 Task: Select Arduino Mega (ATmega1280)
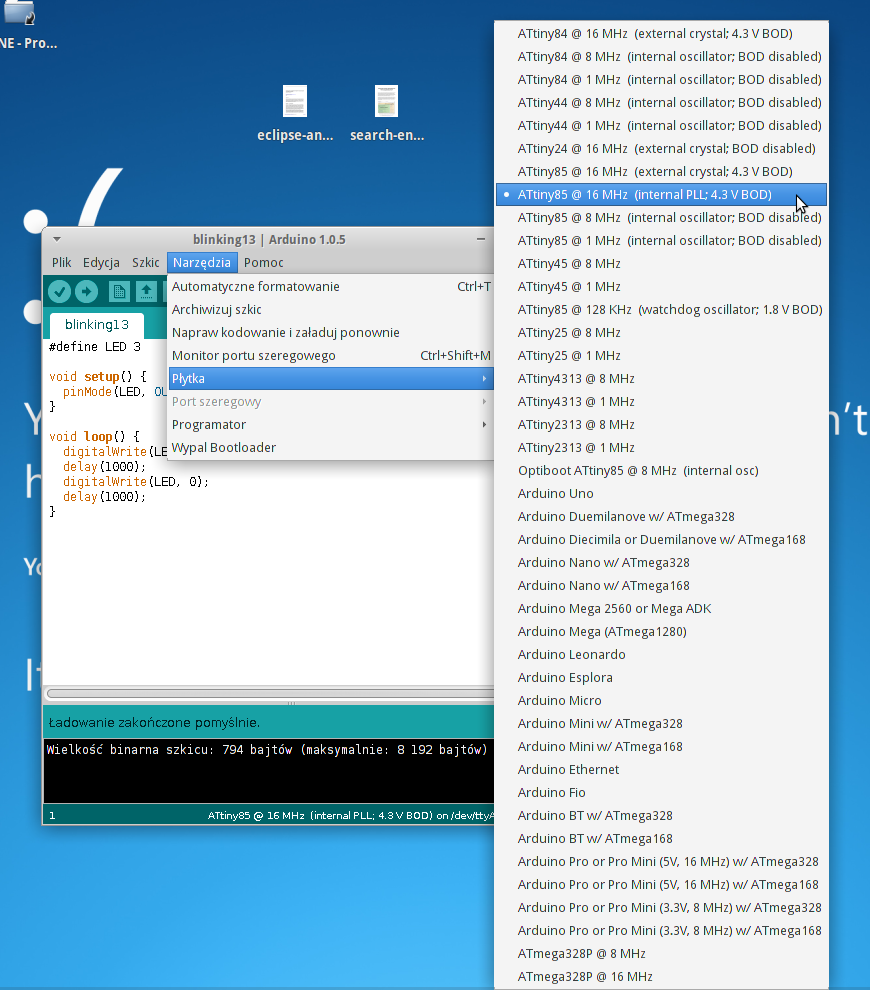tap(662, 631)
